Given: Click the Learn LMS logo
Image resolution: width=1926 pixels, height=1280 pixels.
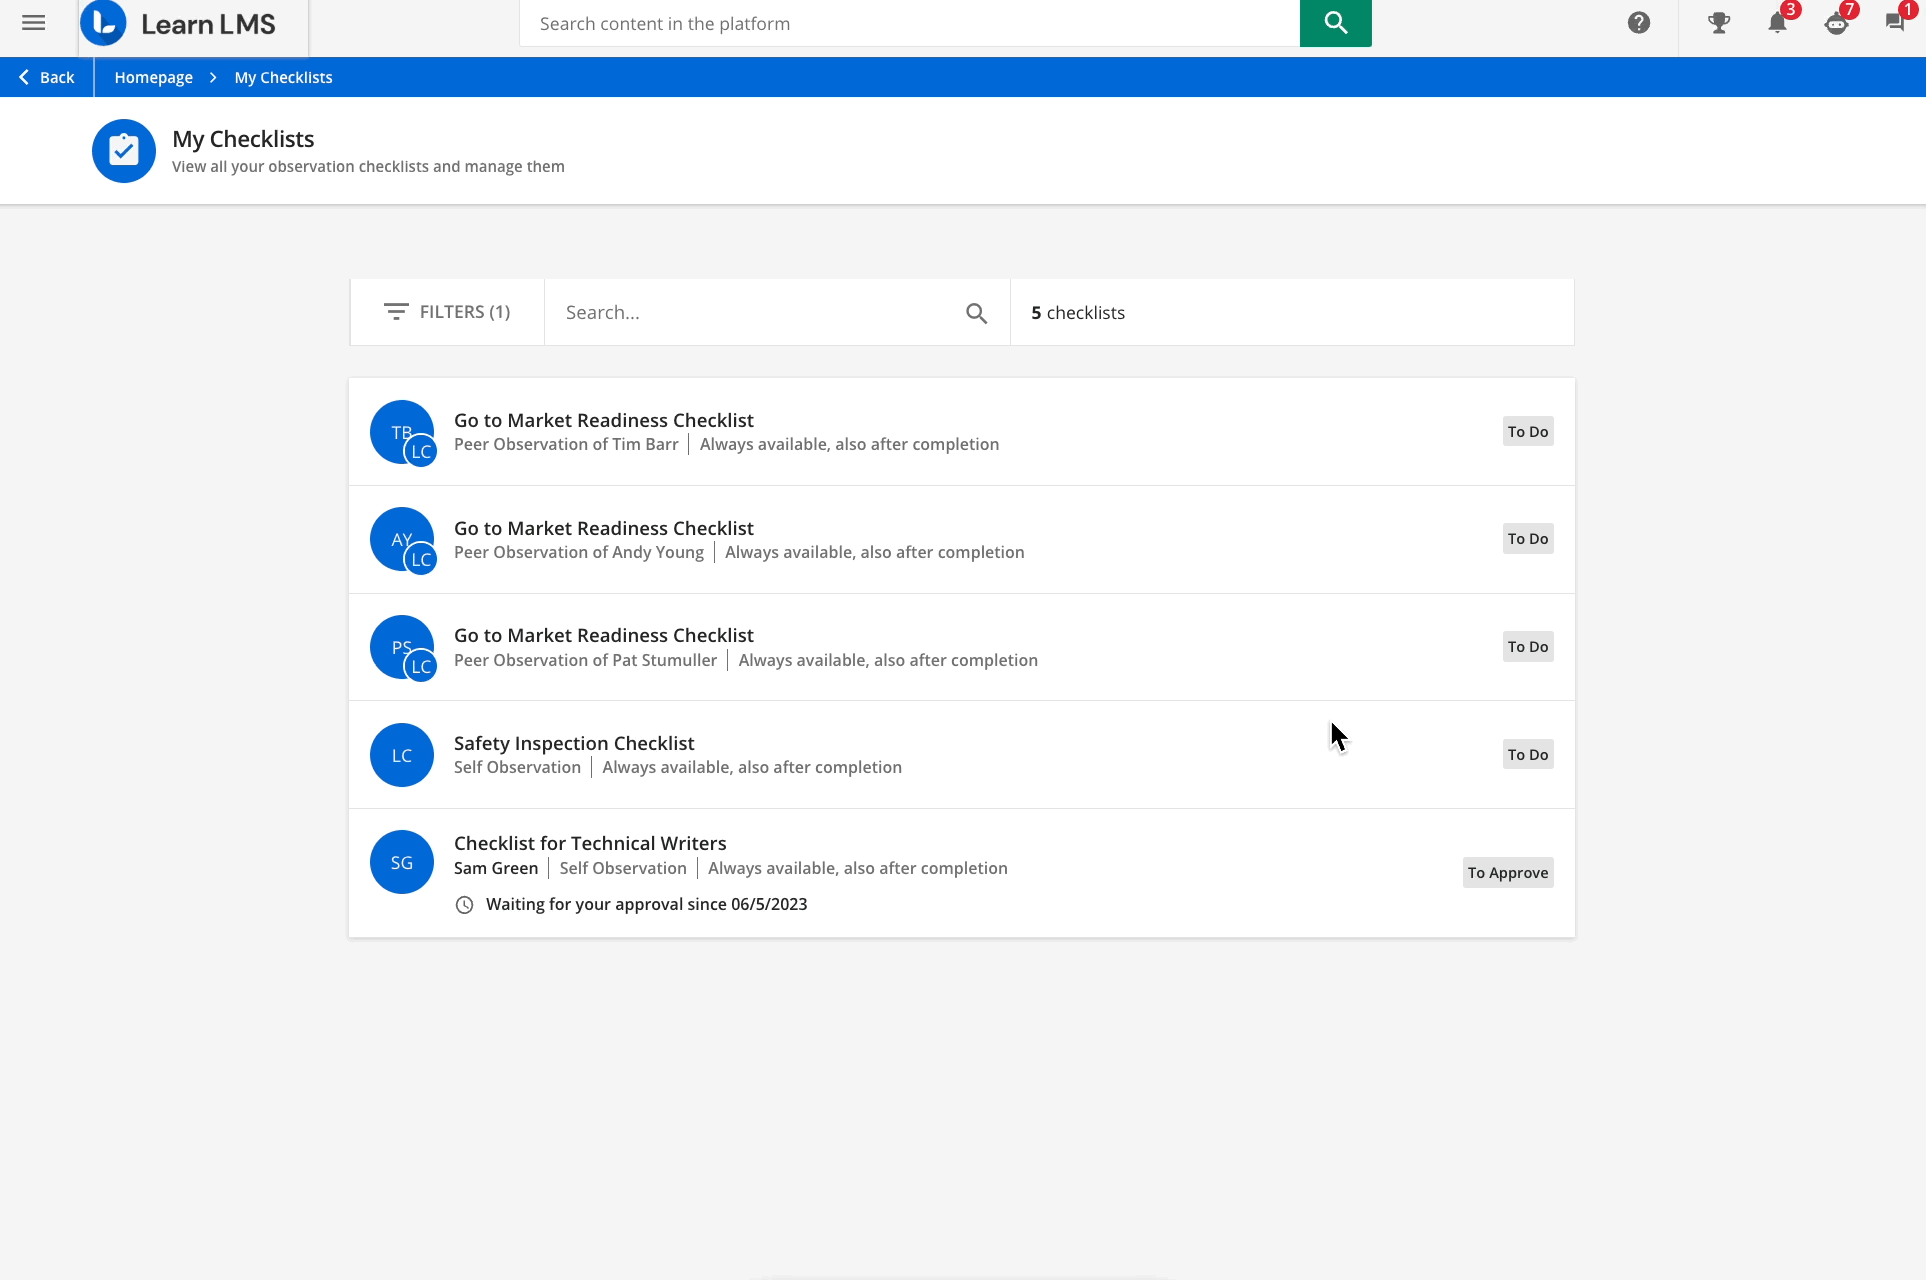Looking at the screenshot, I should coord(180,24).
